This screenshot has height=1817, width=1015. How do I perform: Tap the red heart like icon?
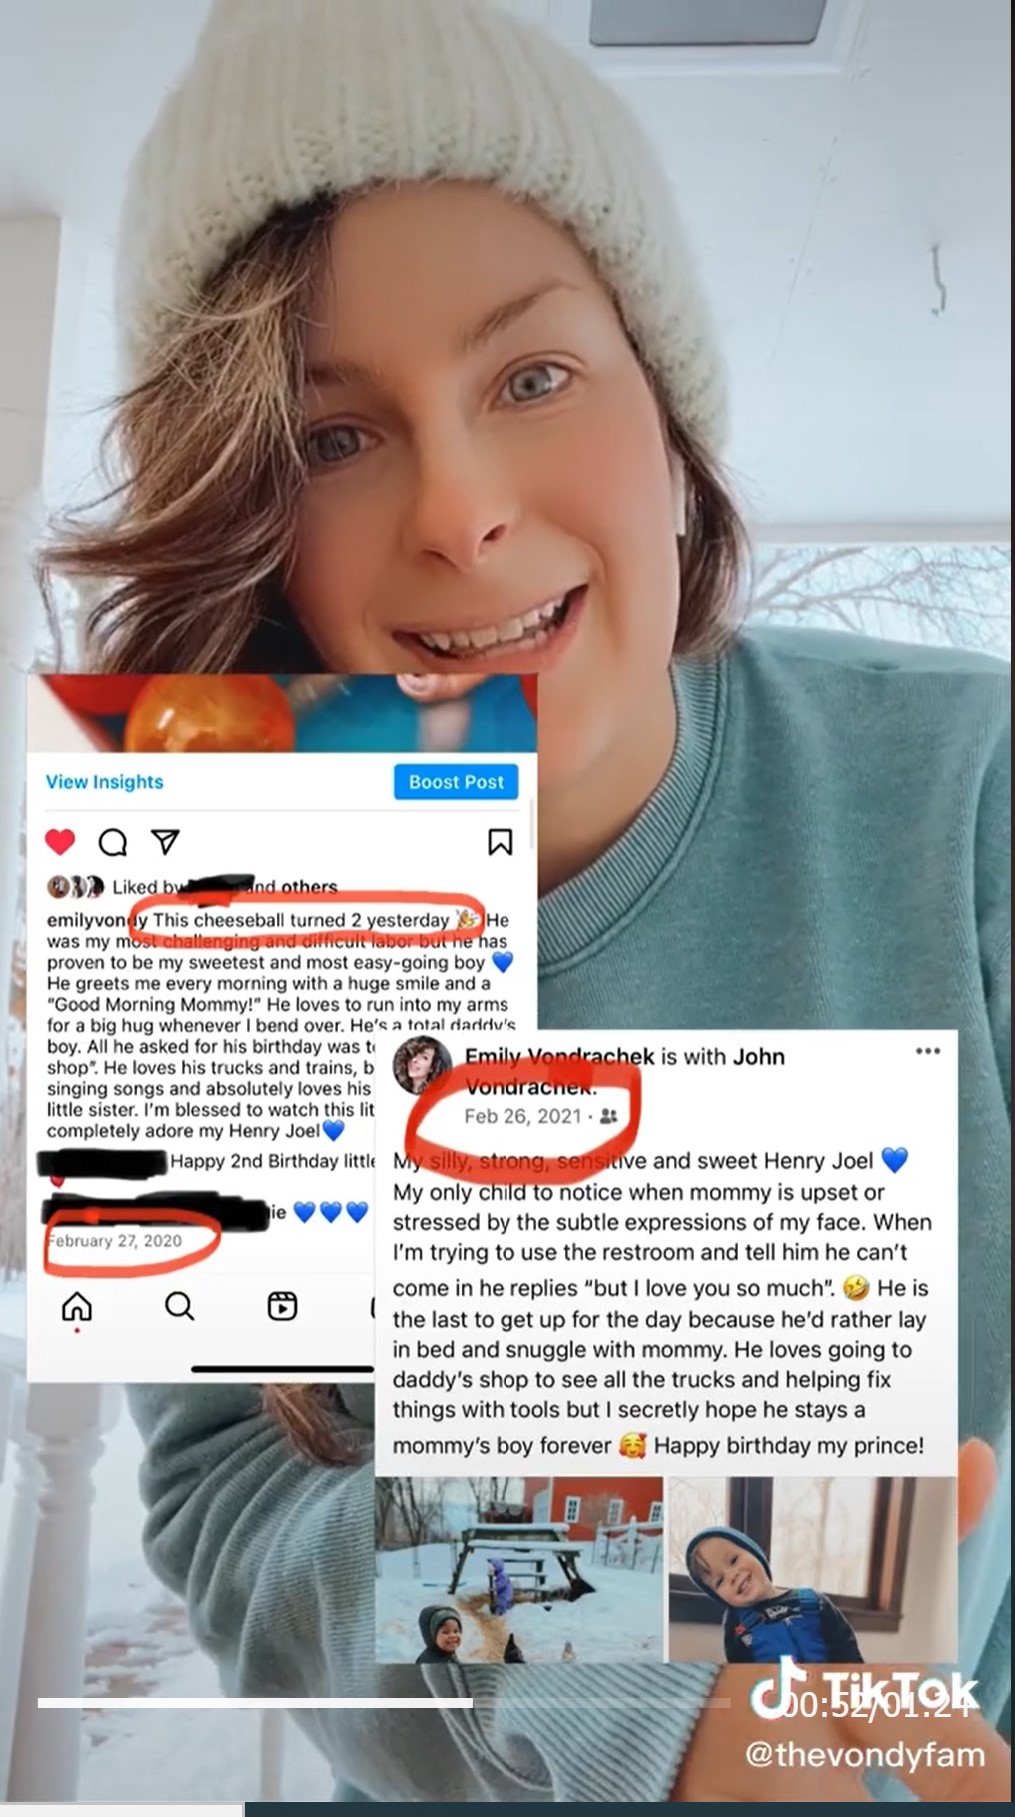tap(60, 841)
